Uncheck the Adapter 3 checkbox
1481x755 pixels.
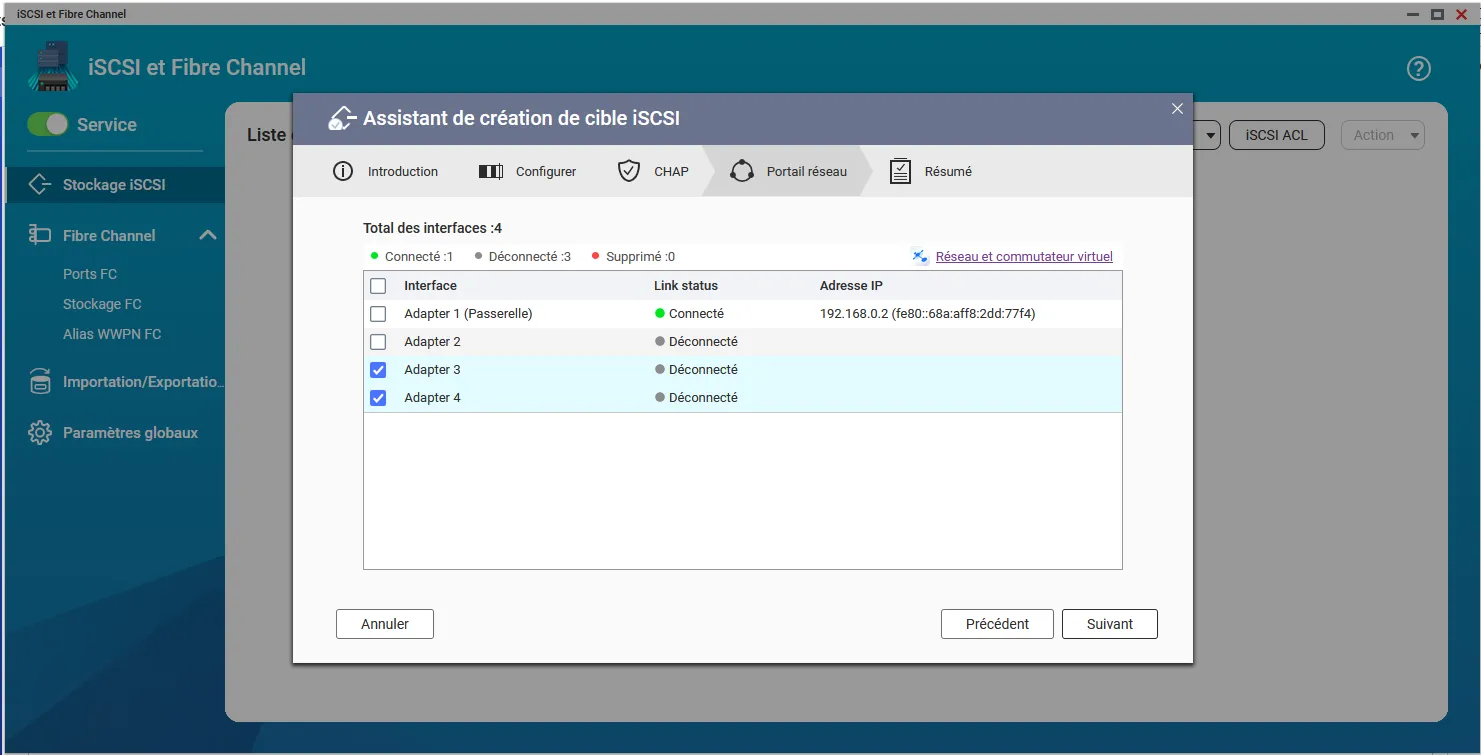(378, 370)
